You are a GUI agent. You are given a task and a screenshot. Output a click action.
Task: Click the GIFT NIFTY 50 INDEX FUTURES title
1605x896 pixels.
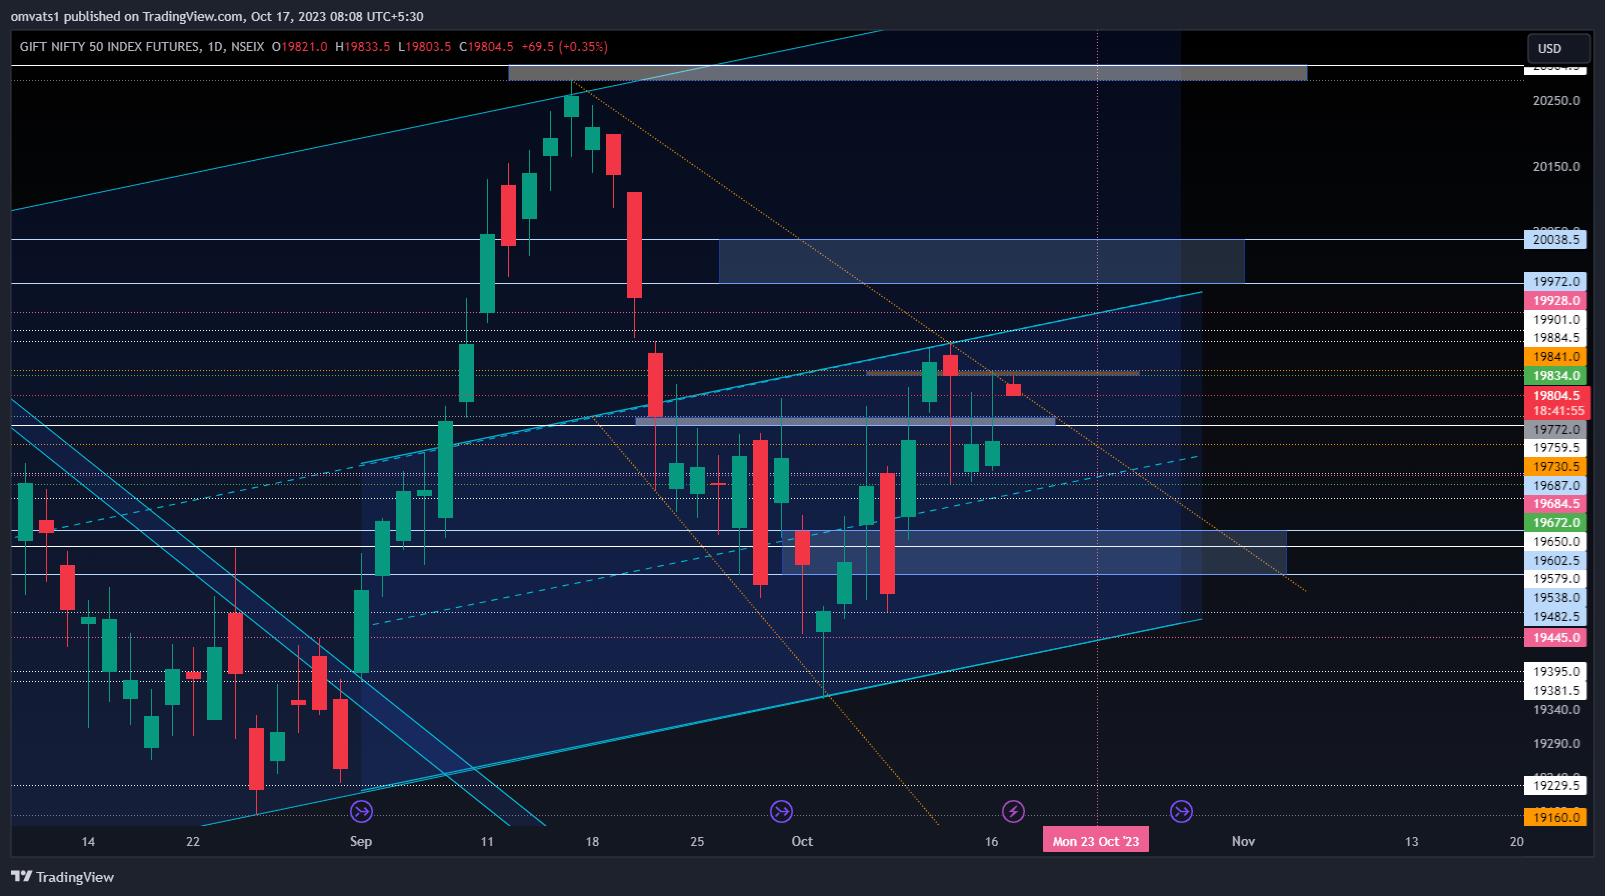(x=110, y=47)
